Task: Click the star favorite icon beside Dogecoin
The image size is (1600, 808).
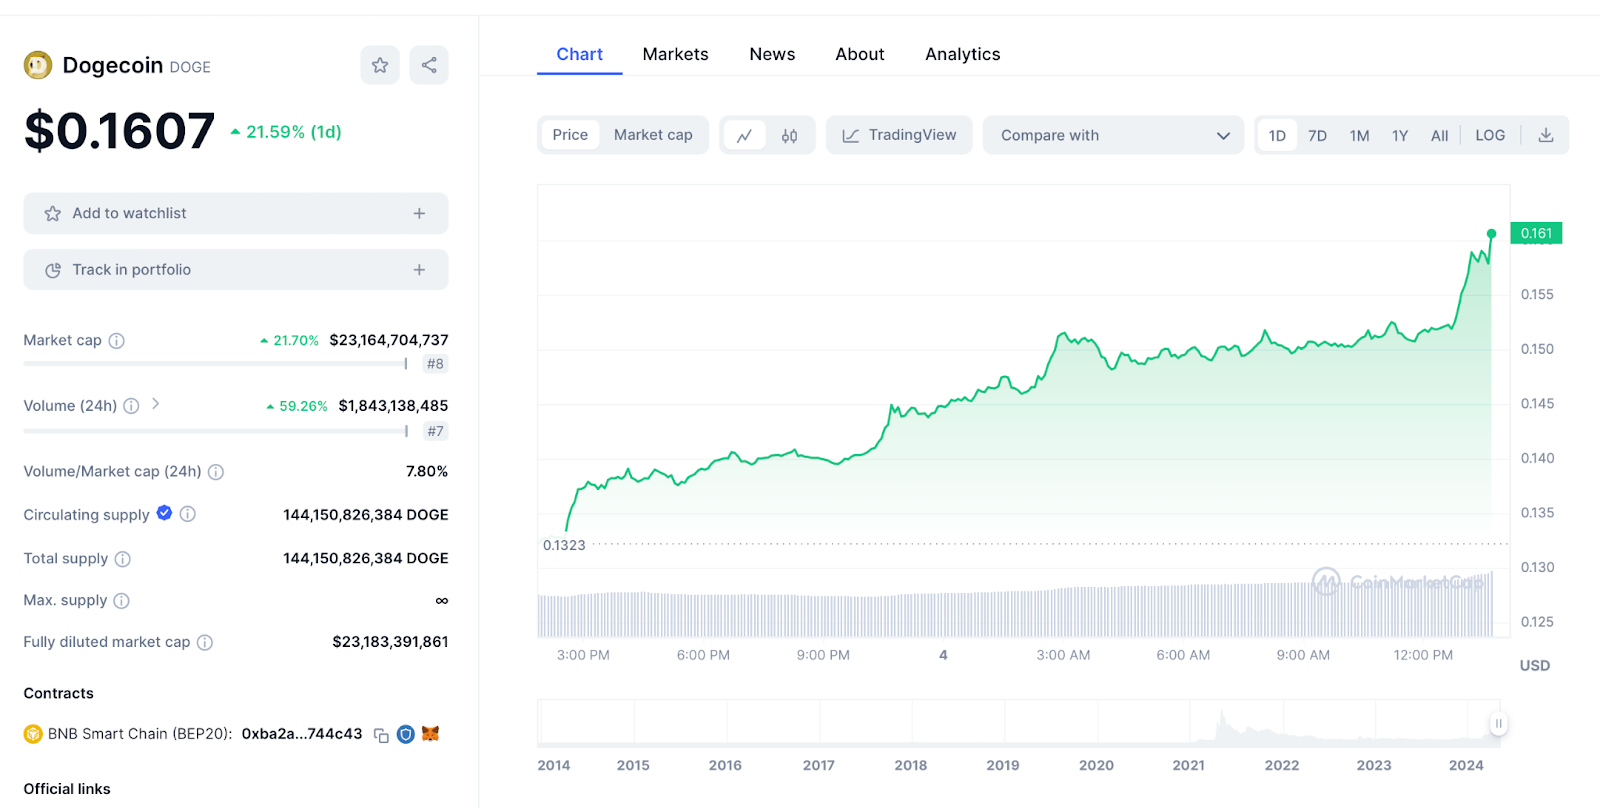Action: click(x=380, y=65)
